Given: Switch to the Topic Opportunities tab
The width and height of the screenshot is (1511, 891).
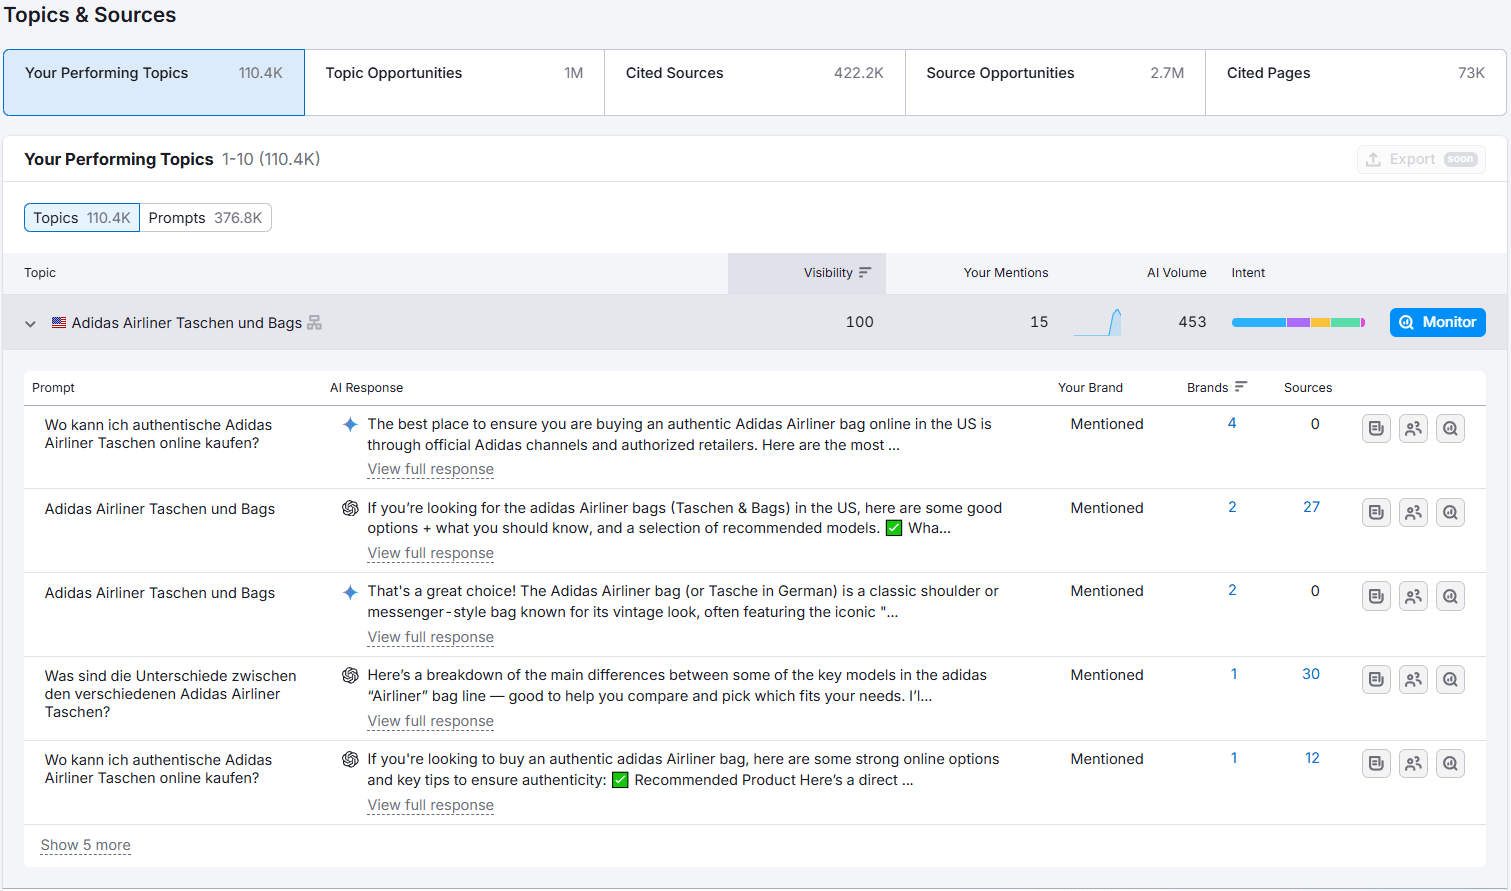Looking at the screenshot, I should 454,82.
